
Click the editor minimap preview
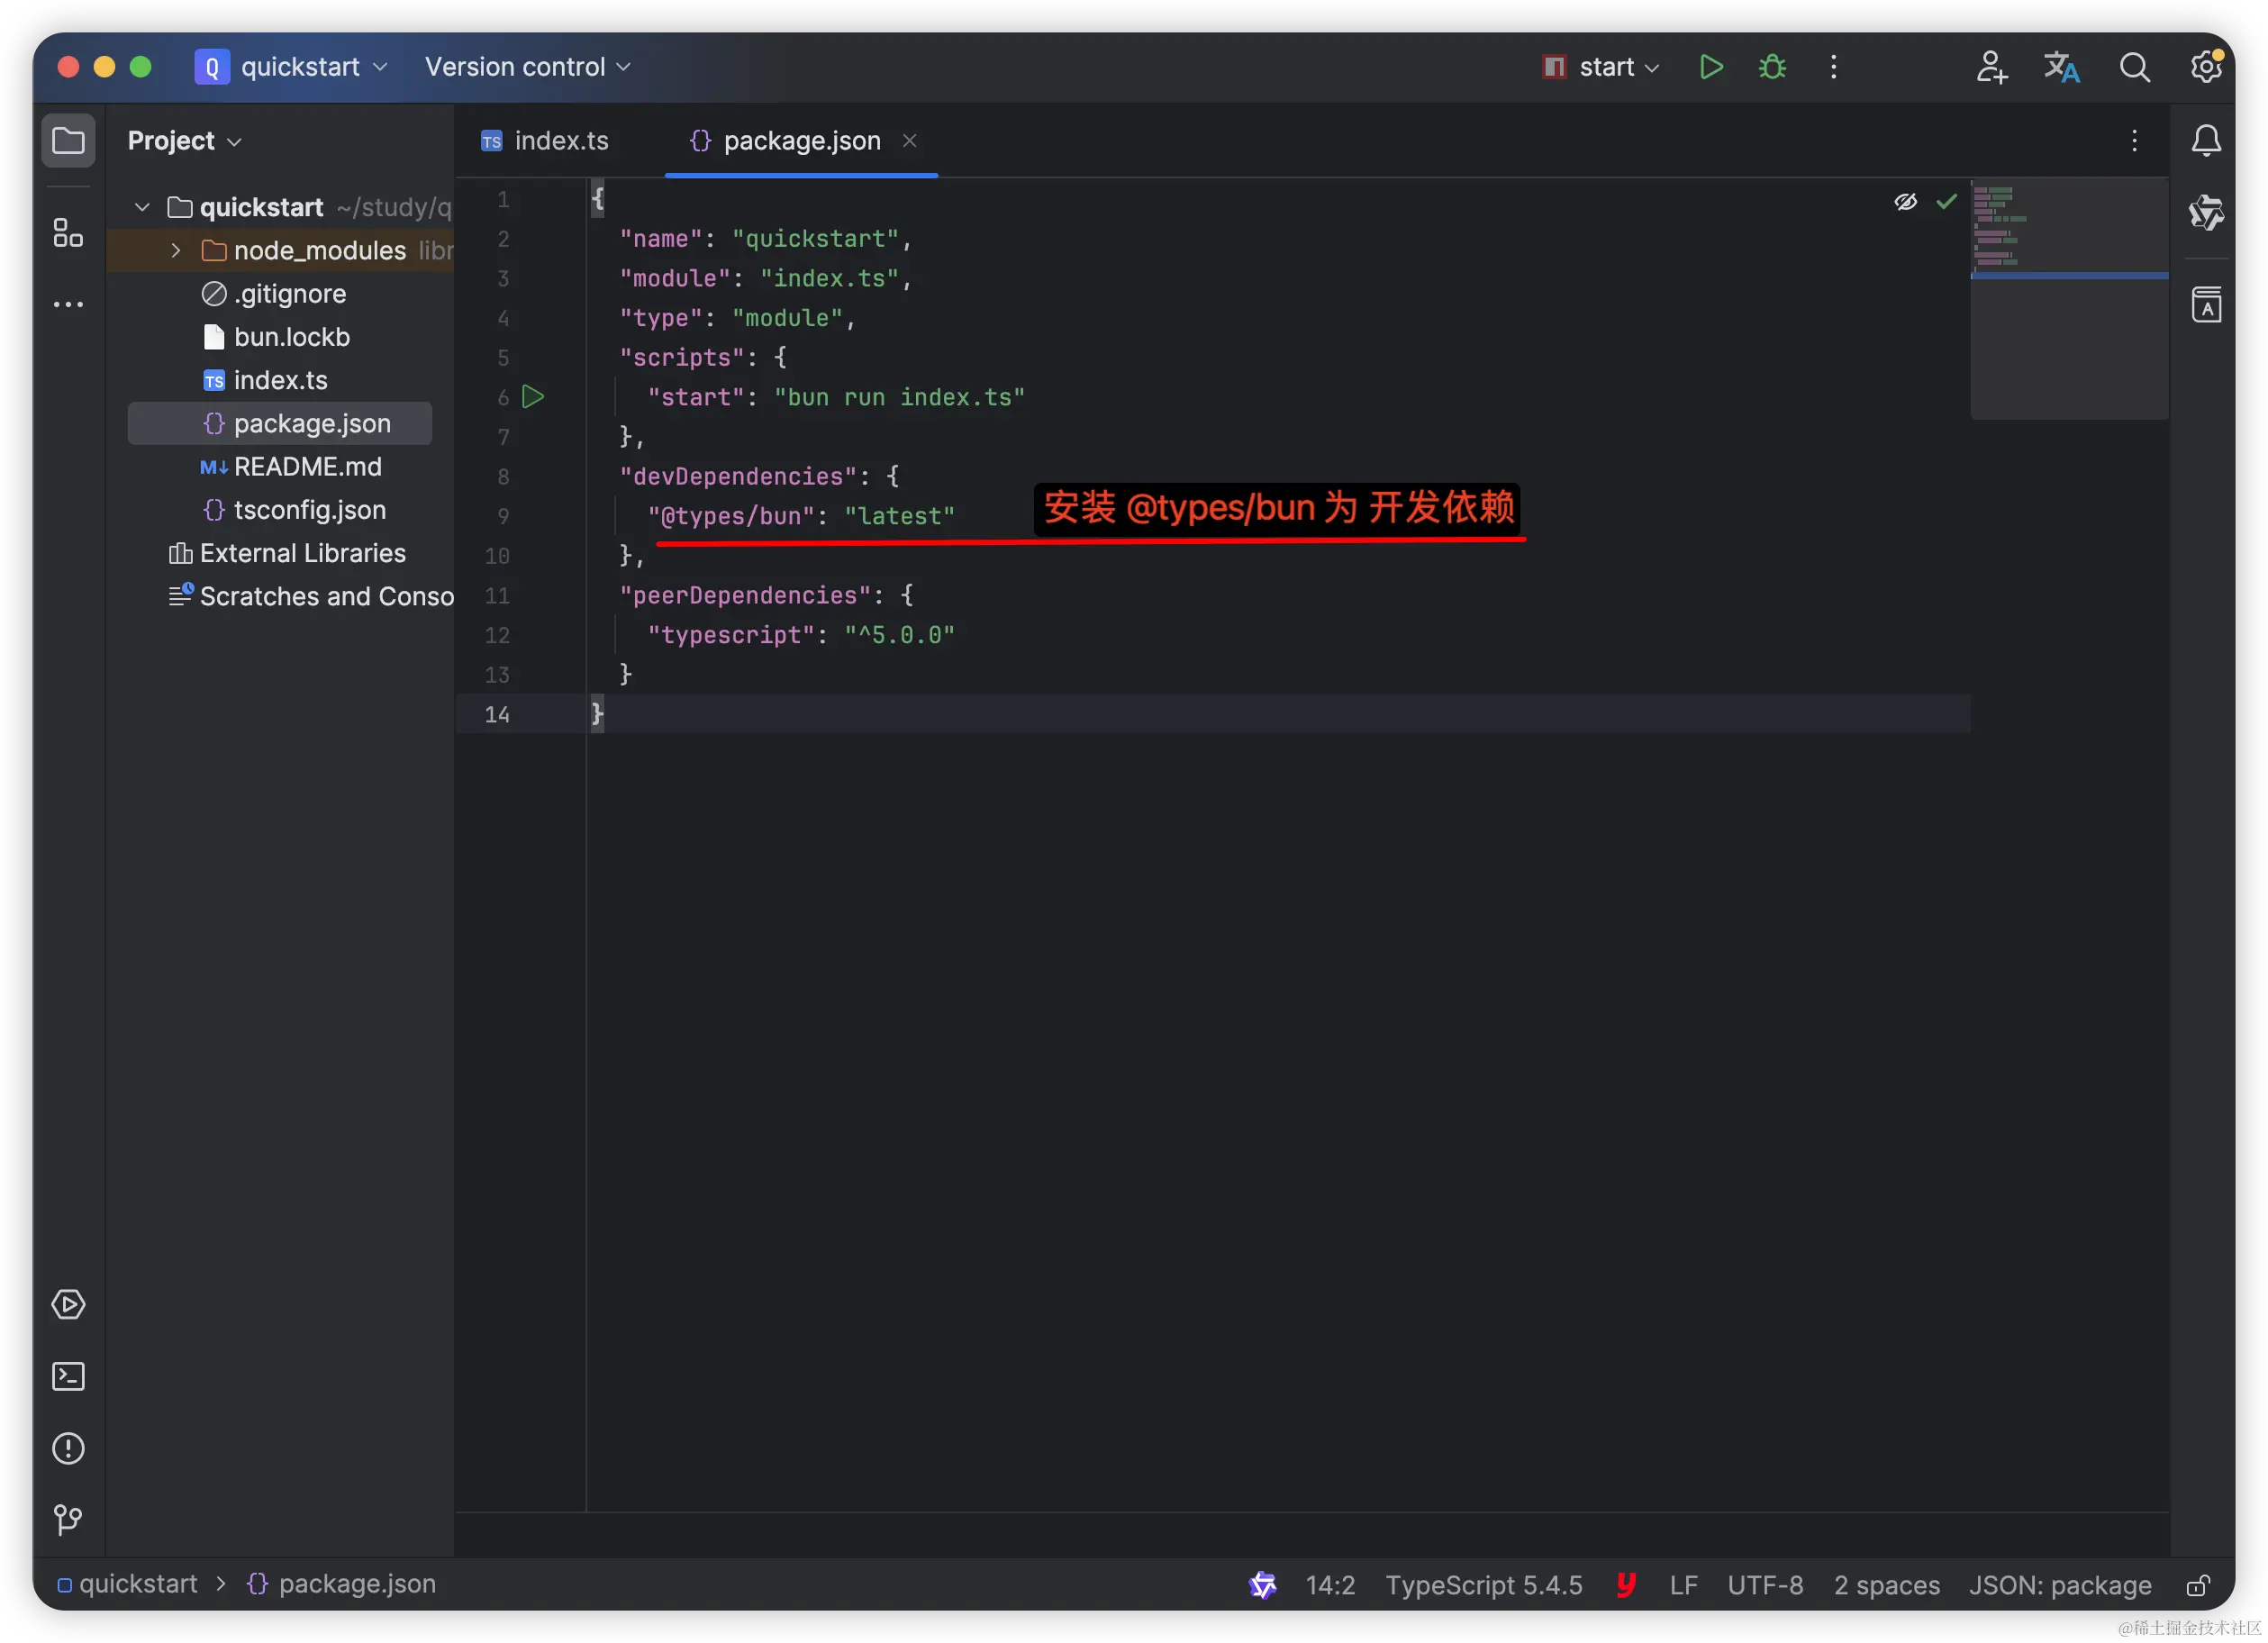pyautogui.click(x=2069, y=298)
